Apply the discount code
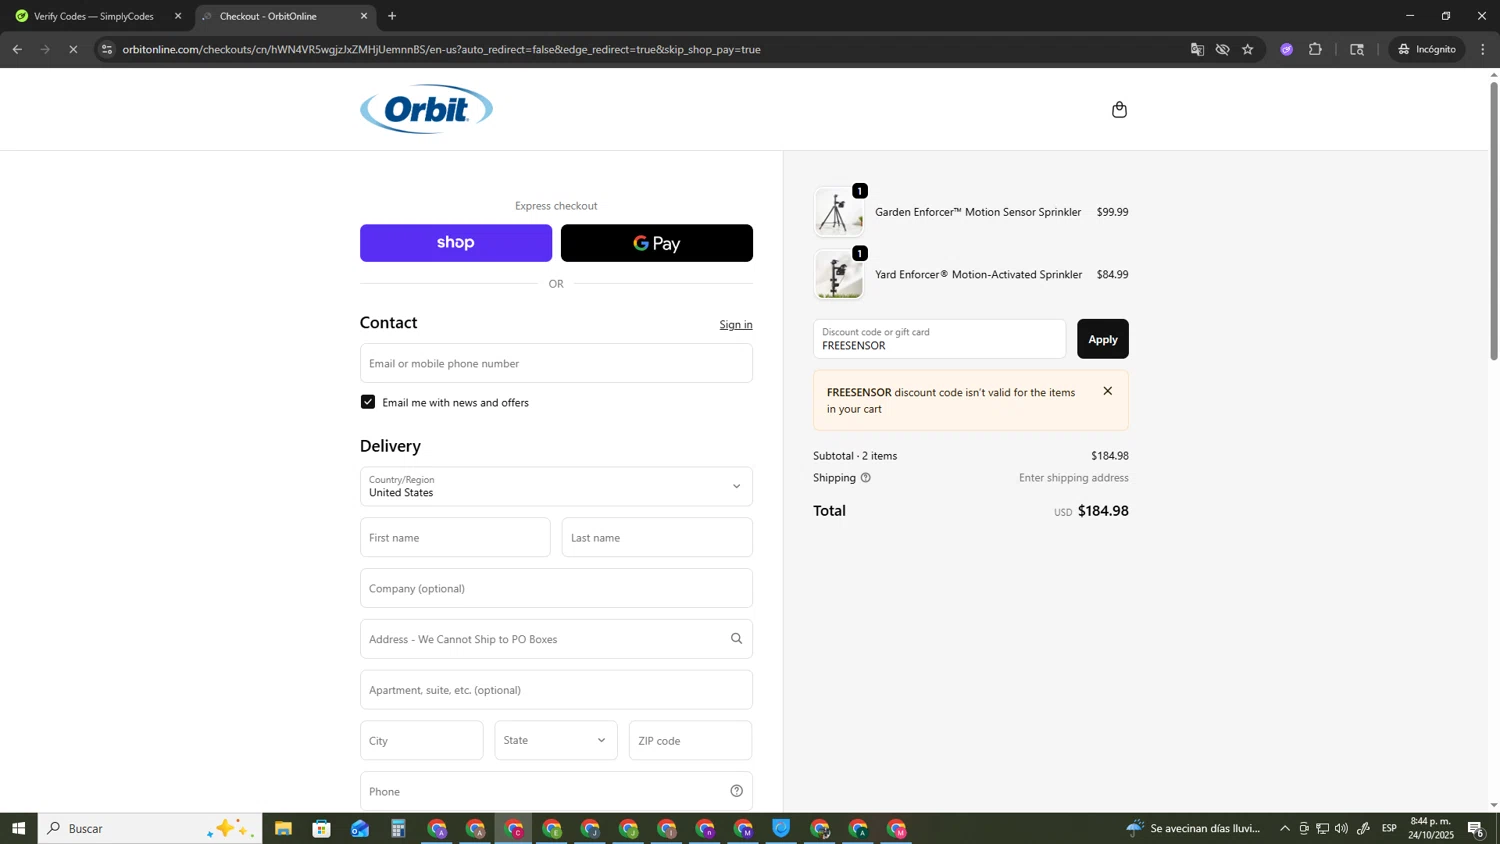 coord(1103,339)
